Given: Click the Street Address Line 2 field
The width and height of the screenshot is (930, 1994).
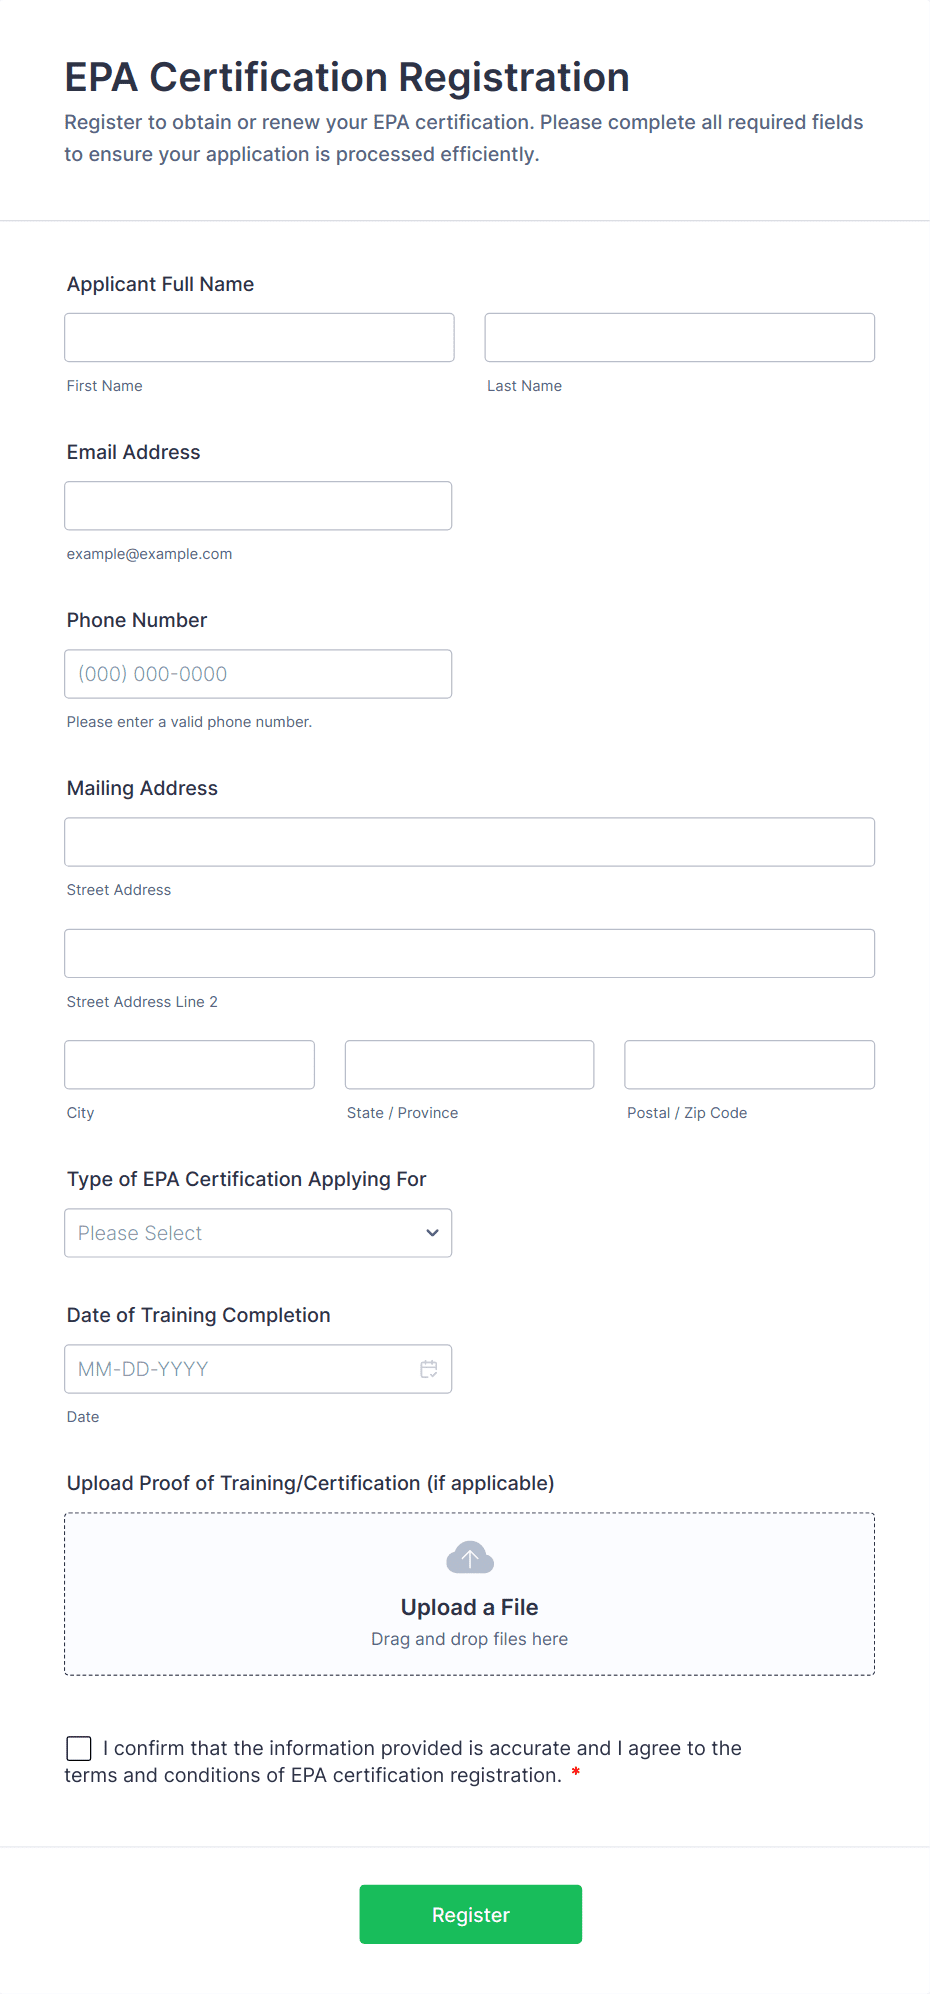Looking at the screenshot, I should coord(469,953).
